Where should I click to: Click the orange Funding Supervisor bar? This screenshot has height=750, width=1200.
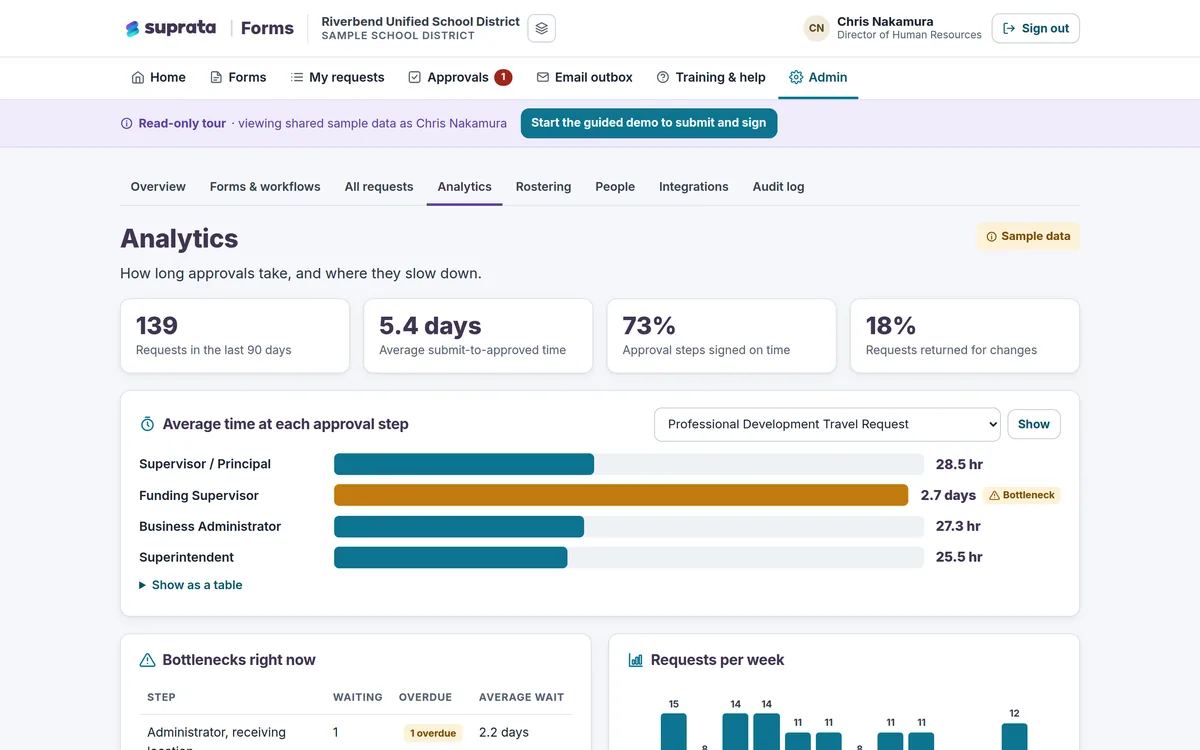pos(621,495)
